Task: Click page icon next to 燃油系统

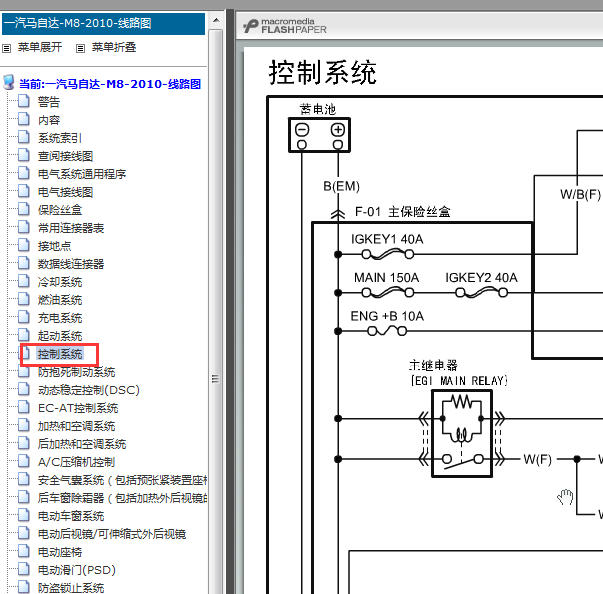Action: [24, 299]
